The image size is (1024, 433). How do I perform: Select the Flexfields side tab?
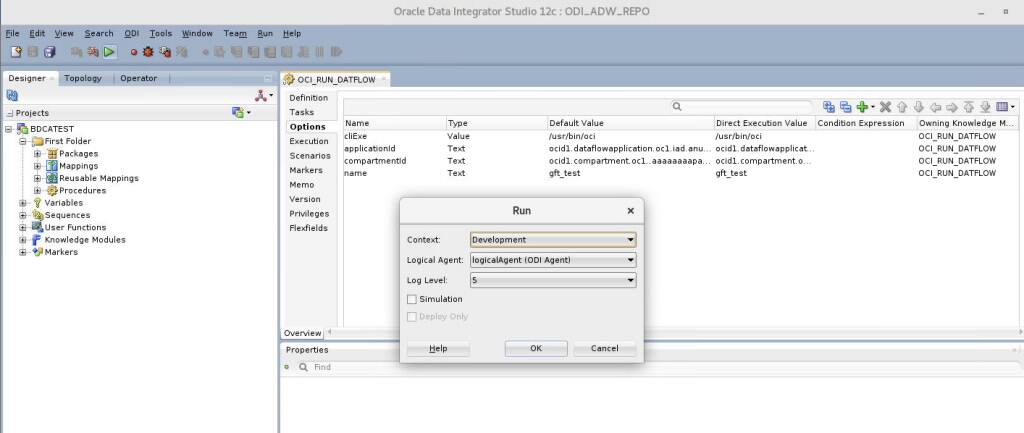coord(309,228)
